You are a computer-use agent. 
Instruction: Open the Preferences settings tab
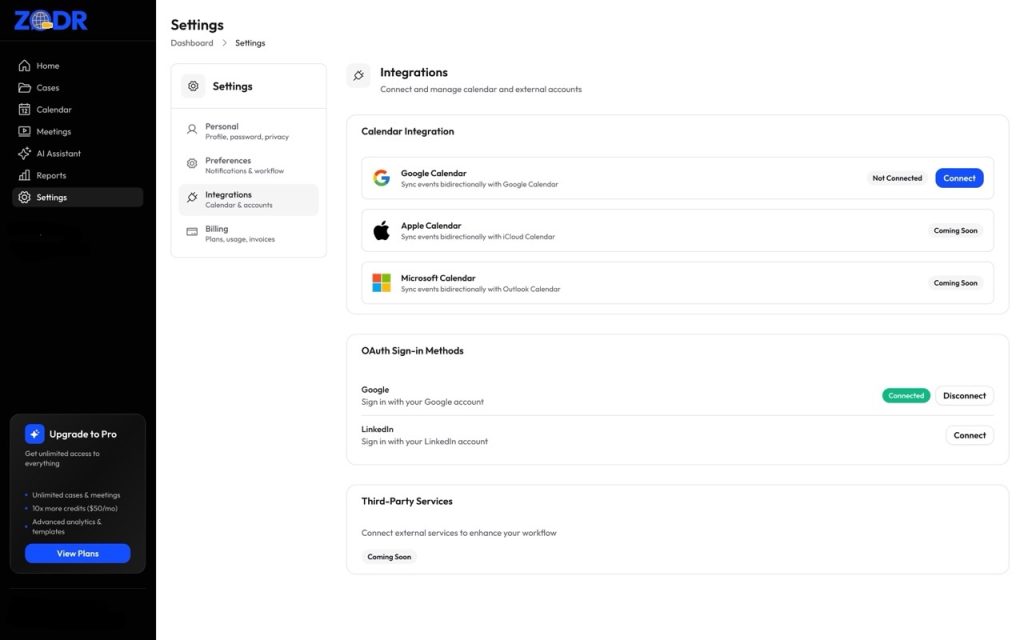[248, 165]
